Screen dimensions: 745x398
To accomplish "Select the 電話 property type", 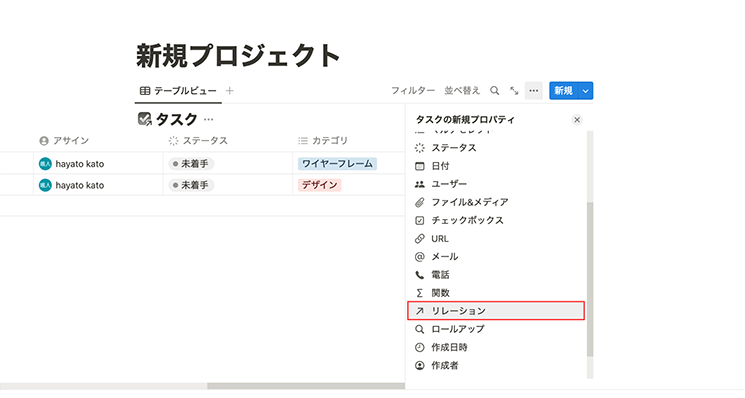I will click(x=496, y=275).
